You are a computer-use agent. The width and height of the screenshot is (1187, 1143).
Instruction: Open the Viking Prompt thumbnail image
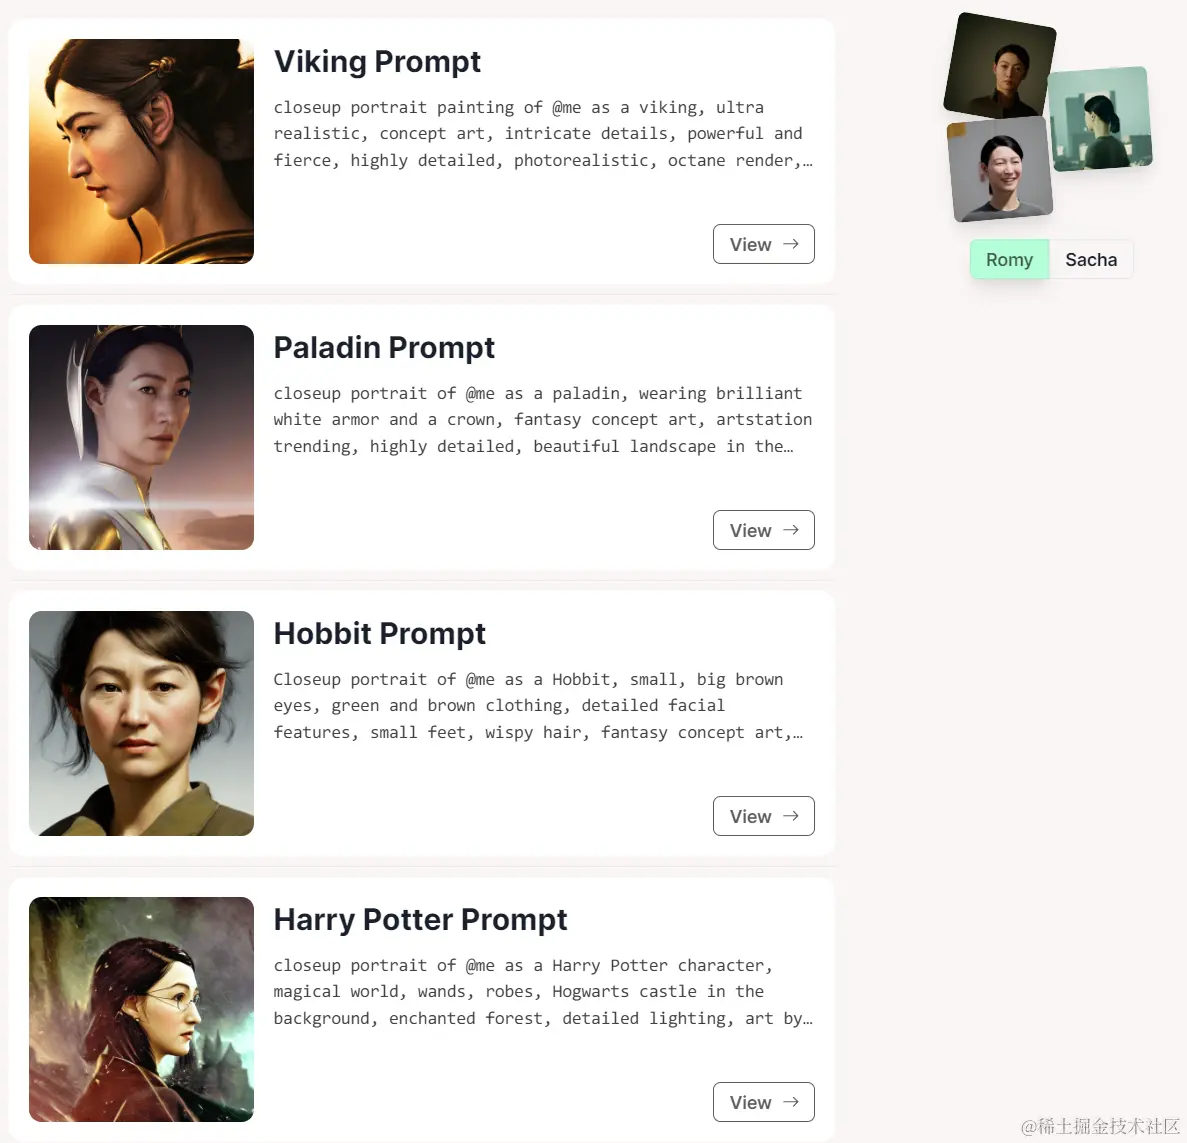[x=142, y=151]
